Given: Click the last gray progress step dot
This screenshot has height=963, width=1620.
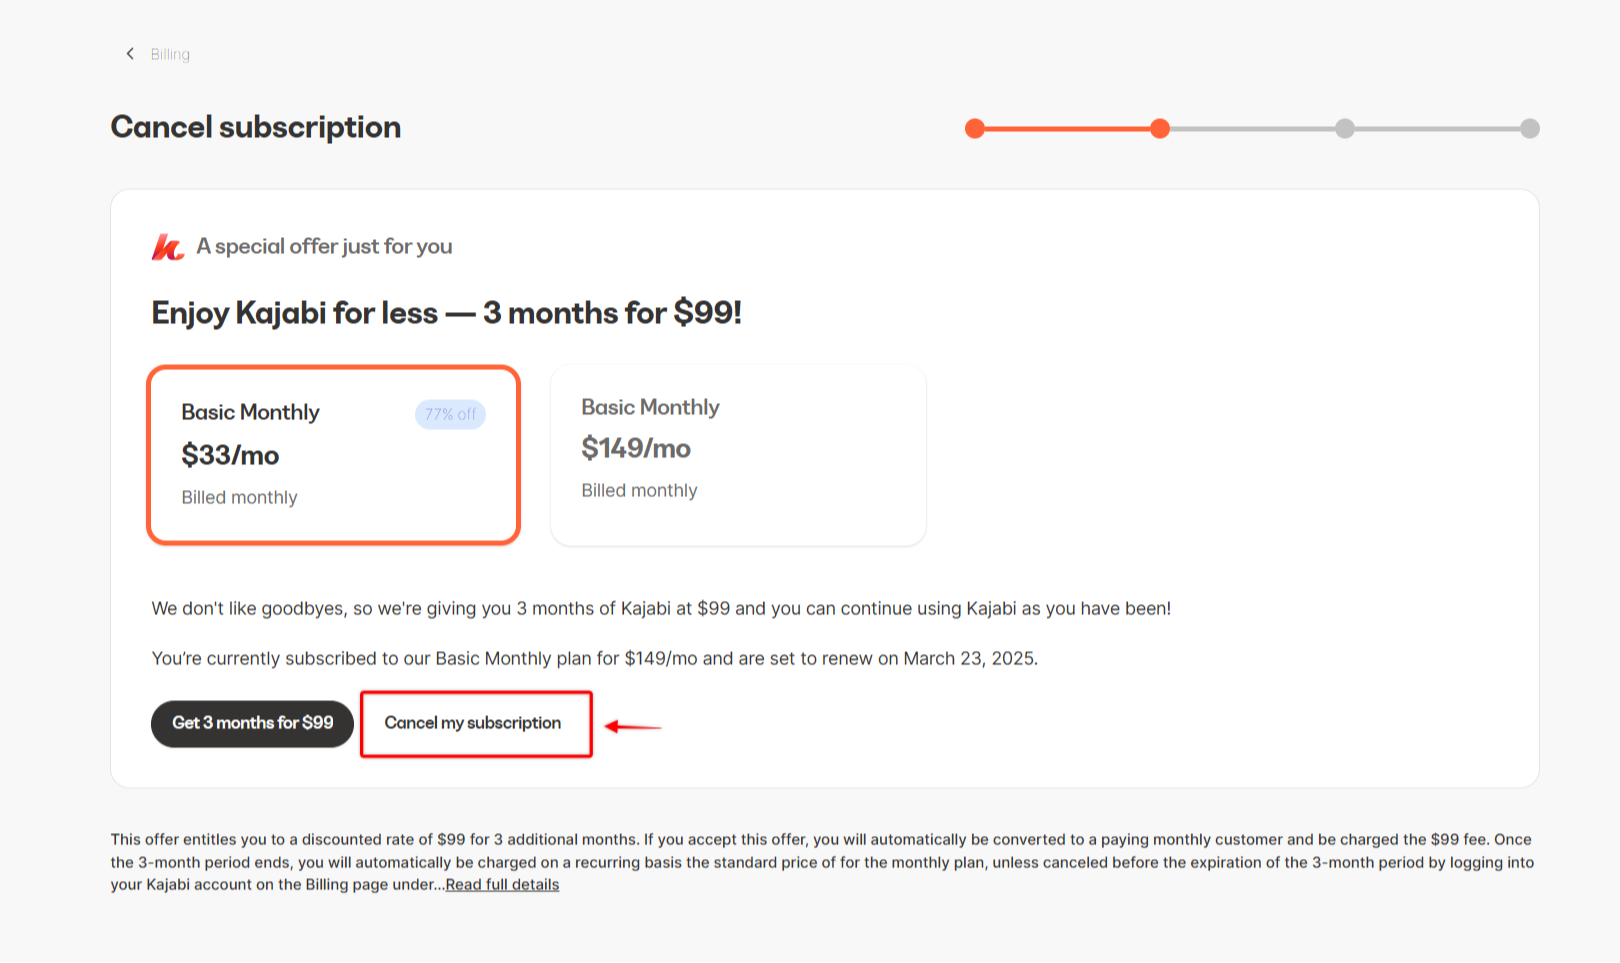Looking at the screenshot, I should coord(1530,128).
